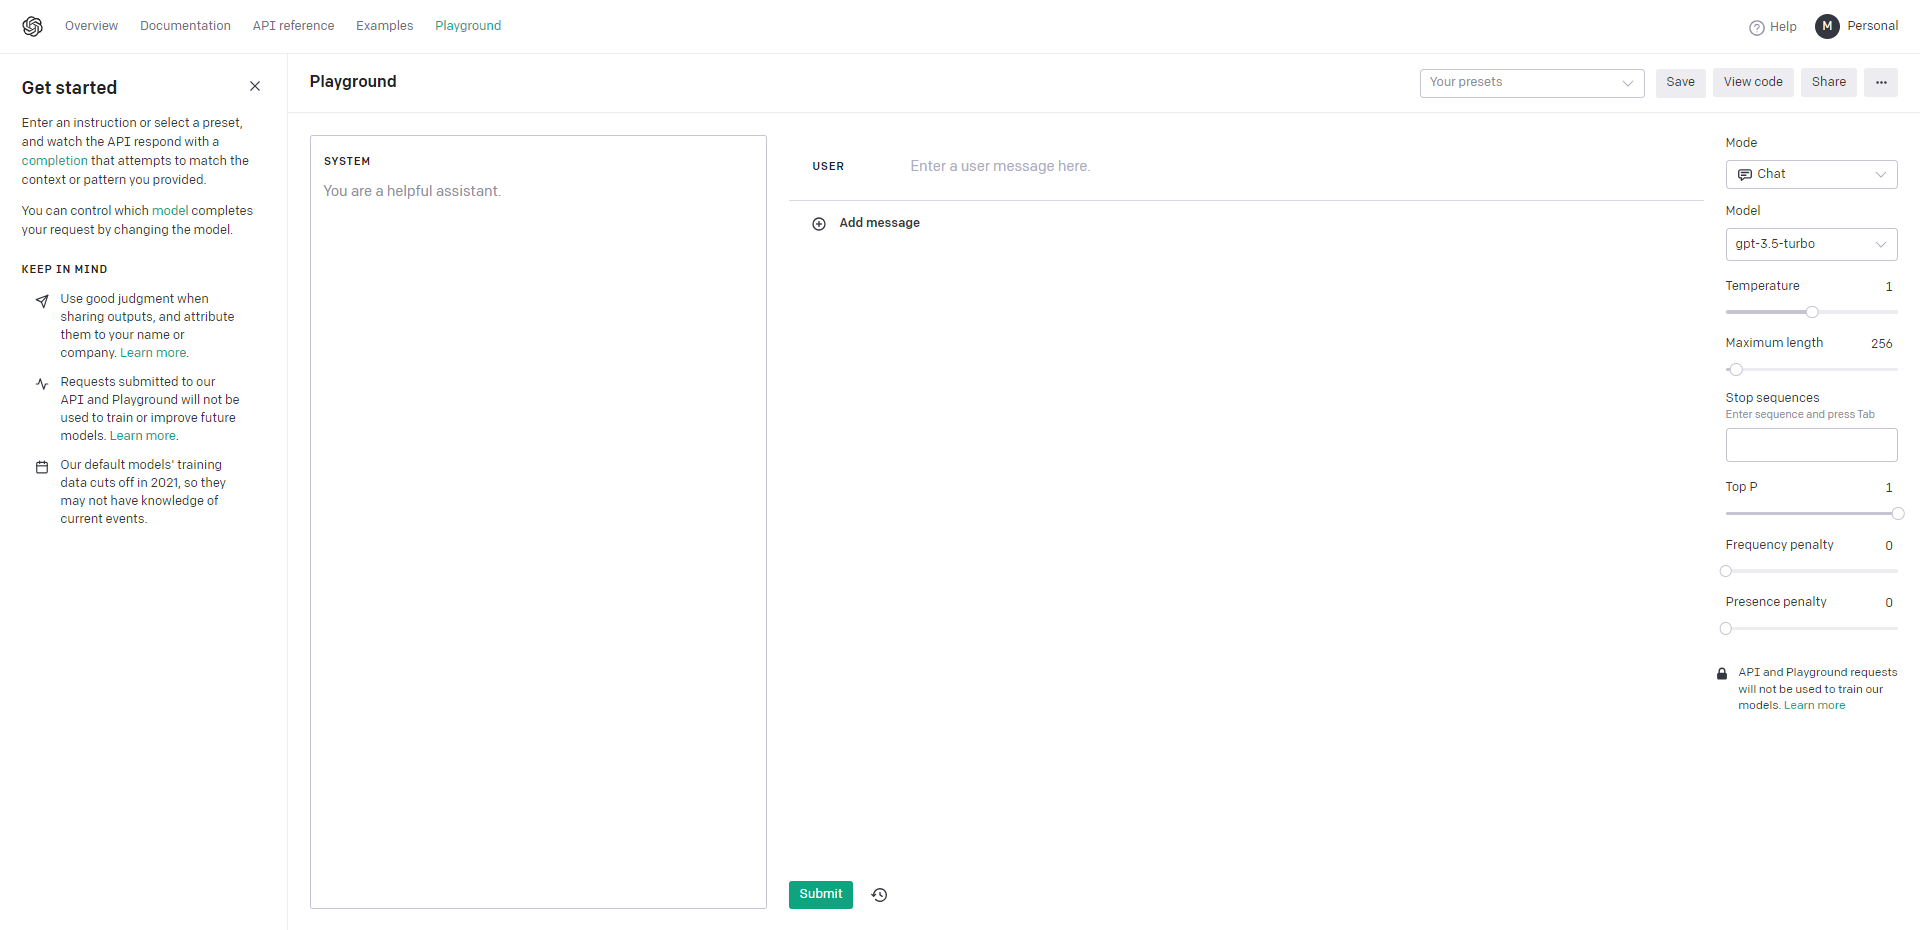Open Learn more link under API privacy note
Screen dimensions: 1920x930
(1814, 706)
